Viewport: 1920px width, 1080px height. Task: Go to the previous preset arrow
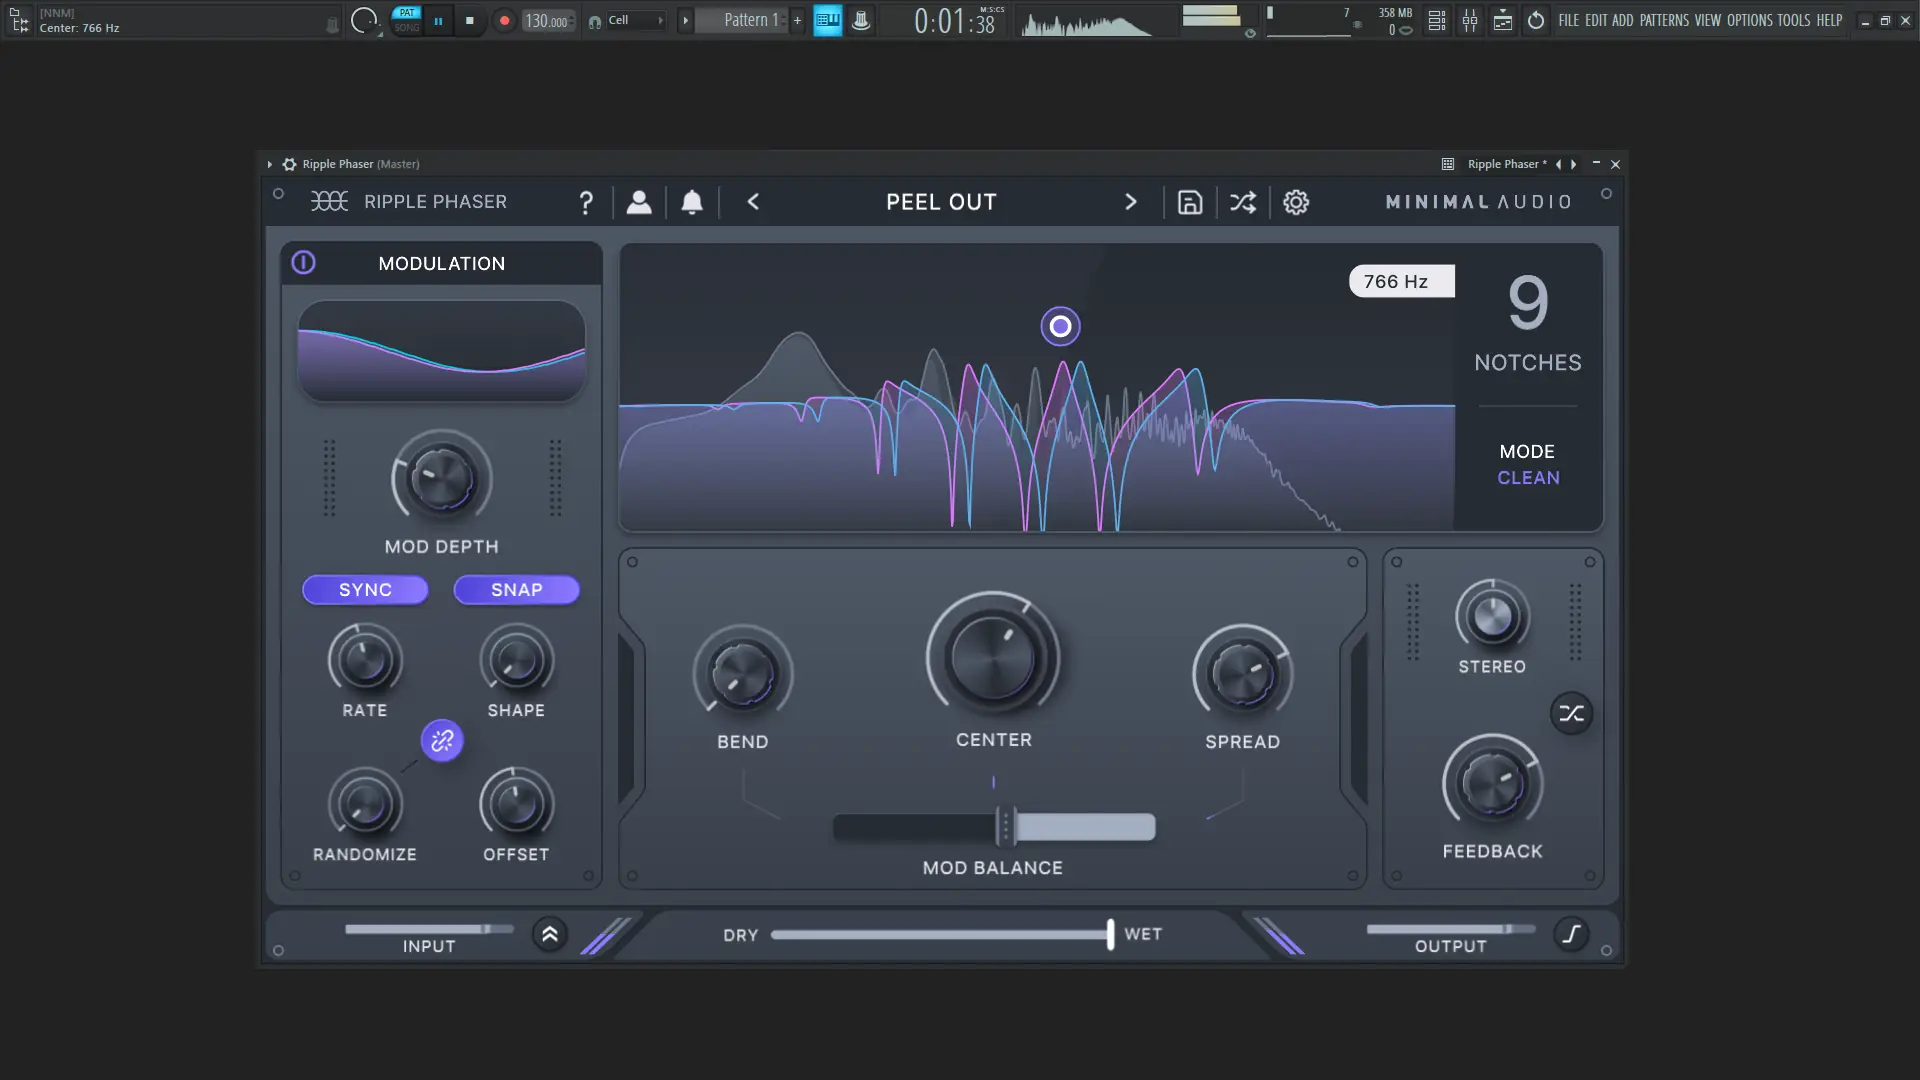[753, 202]
